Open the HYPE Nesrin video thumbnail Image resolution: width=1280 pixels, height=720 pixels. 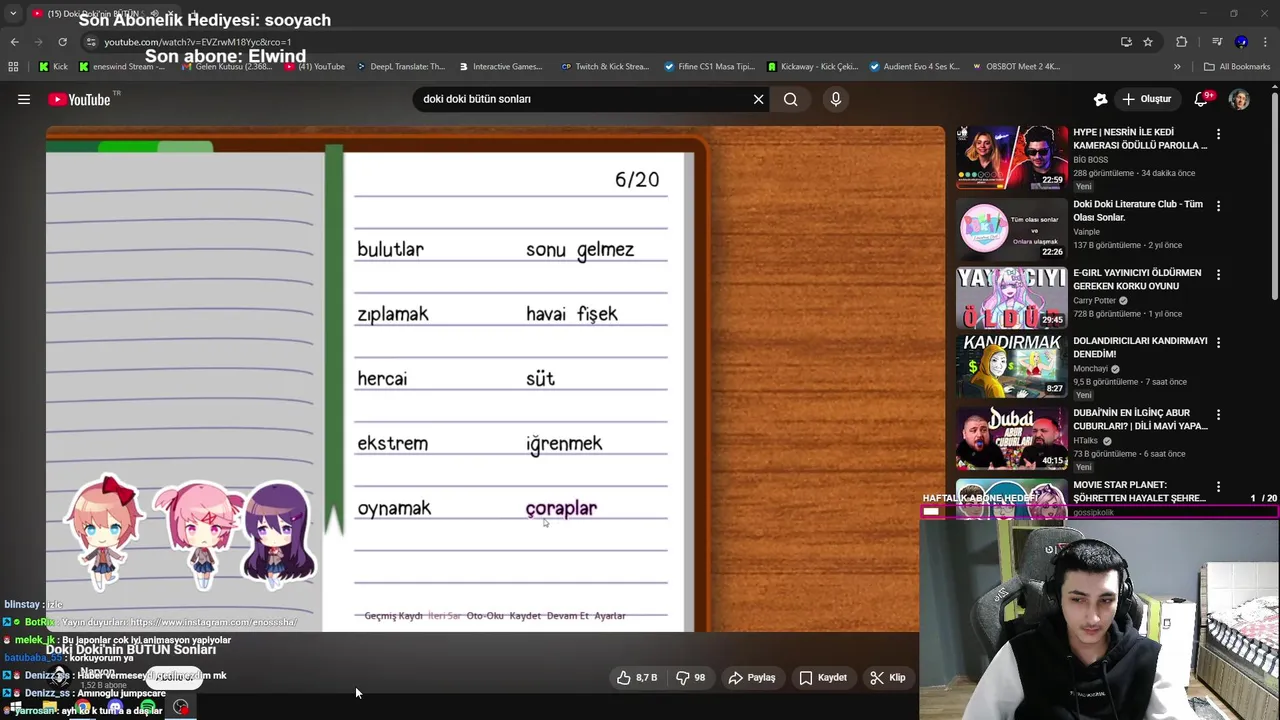coord(1011,158)
